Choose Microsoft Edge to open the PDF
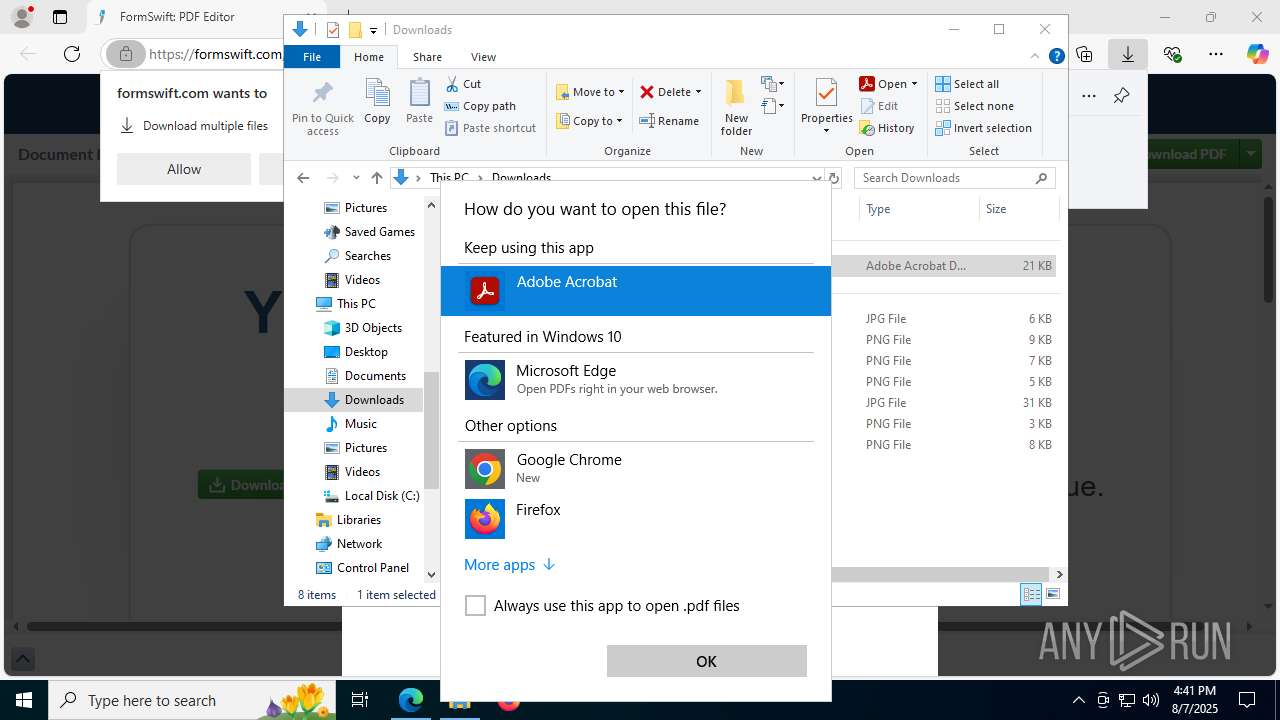Image resolution: width=1280 pixels, height=720 pixels. click(636, 380)
